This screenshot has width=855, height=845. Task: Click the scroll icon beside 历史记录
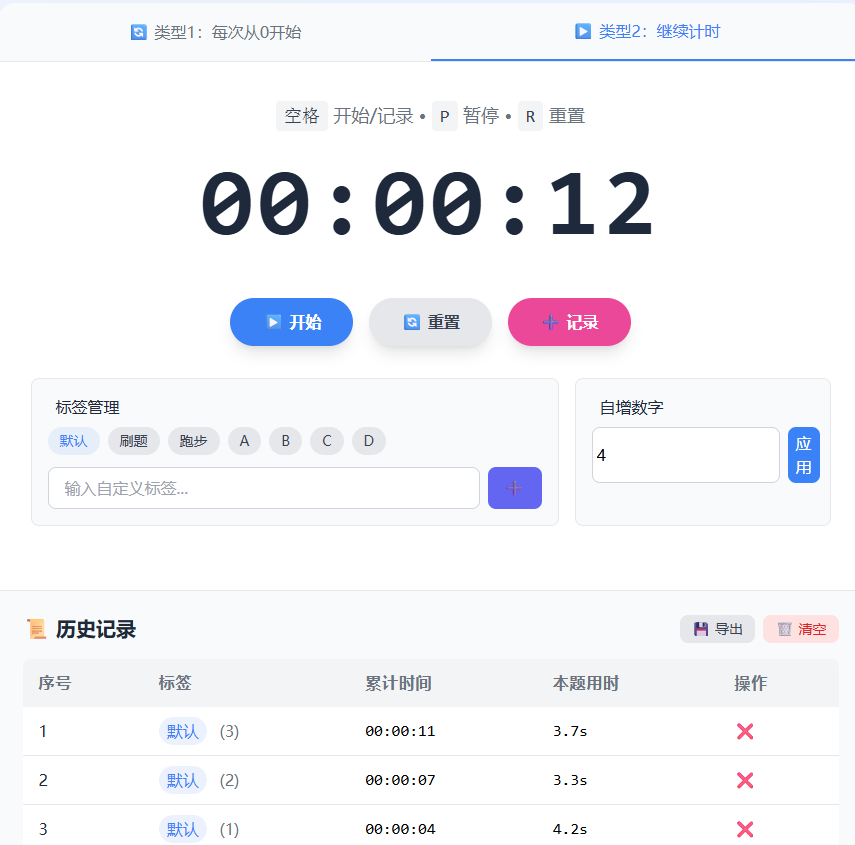point(37,629)
